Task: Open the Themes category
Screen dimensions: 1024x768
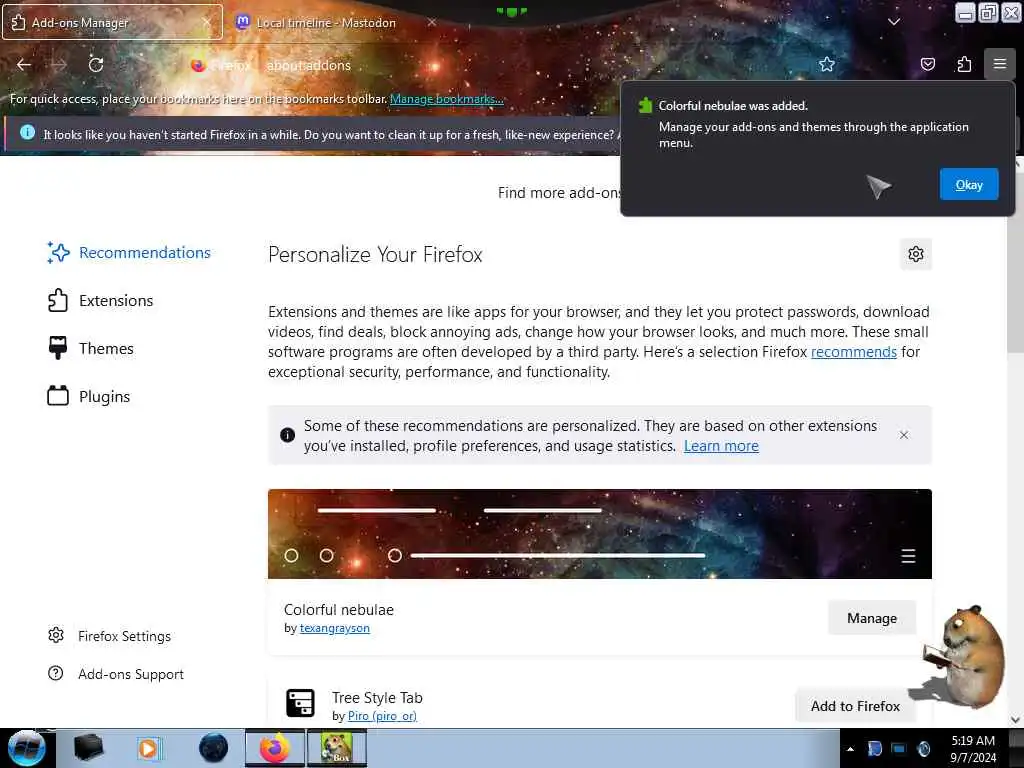Action: click(91, 349)
